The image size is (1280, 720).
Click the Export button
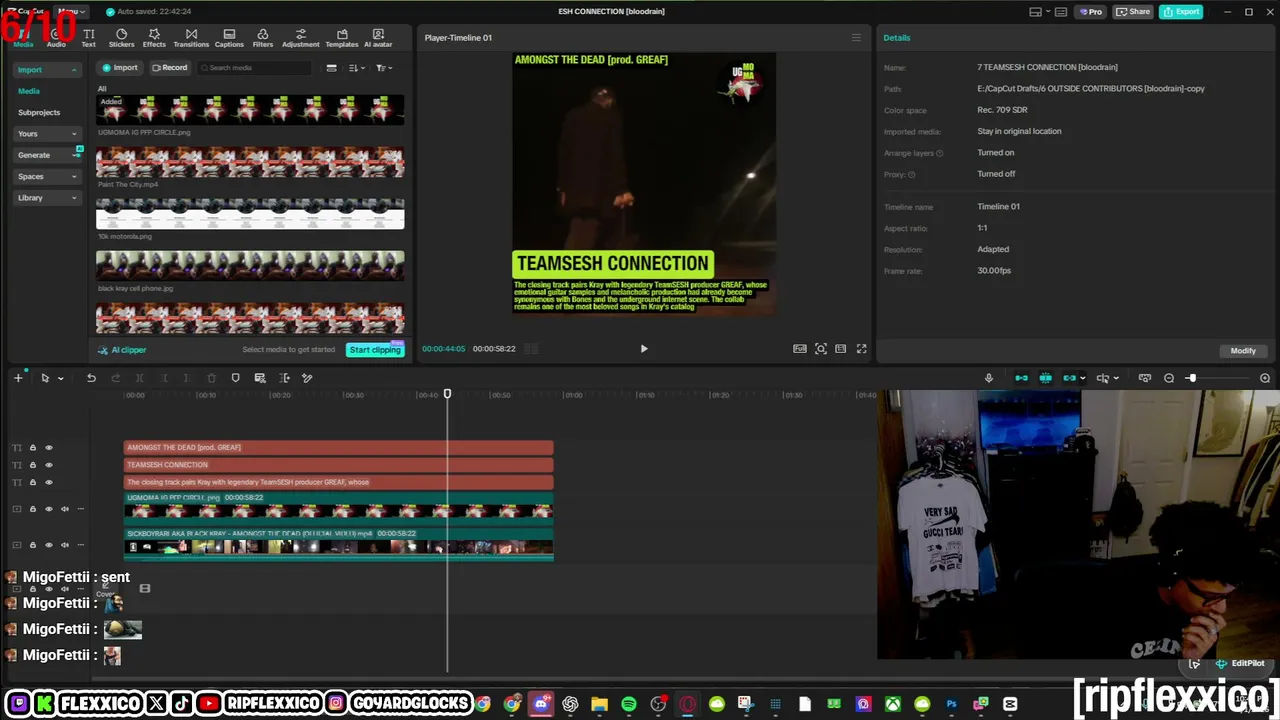(1181, 12)
